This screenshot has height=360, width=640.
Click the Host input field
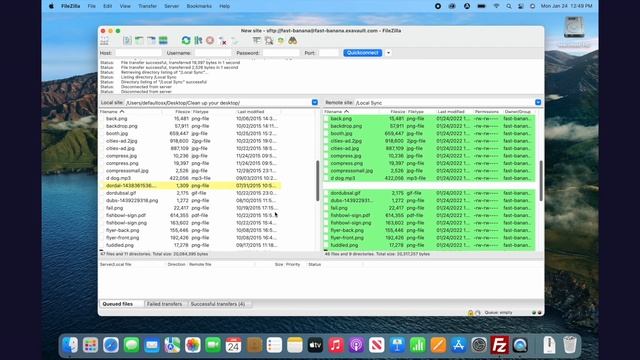coord(138,53)
